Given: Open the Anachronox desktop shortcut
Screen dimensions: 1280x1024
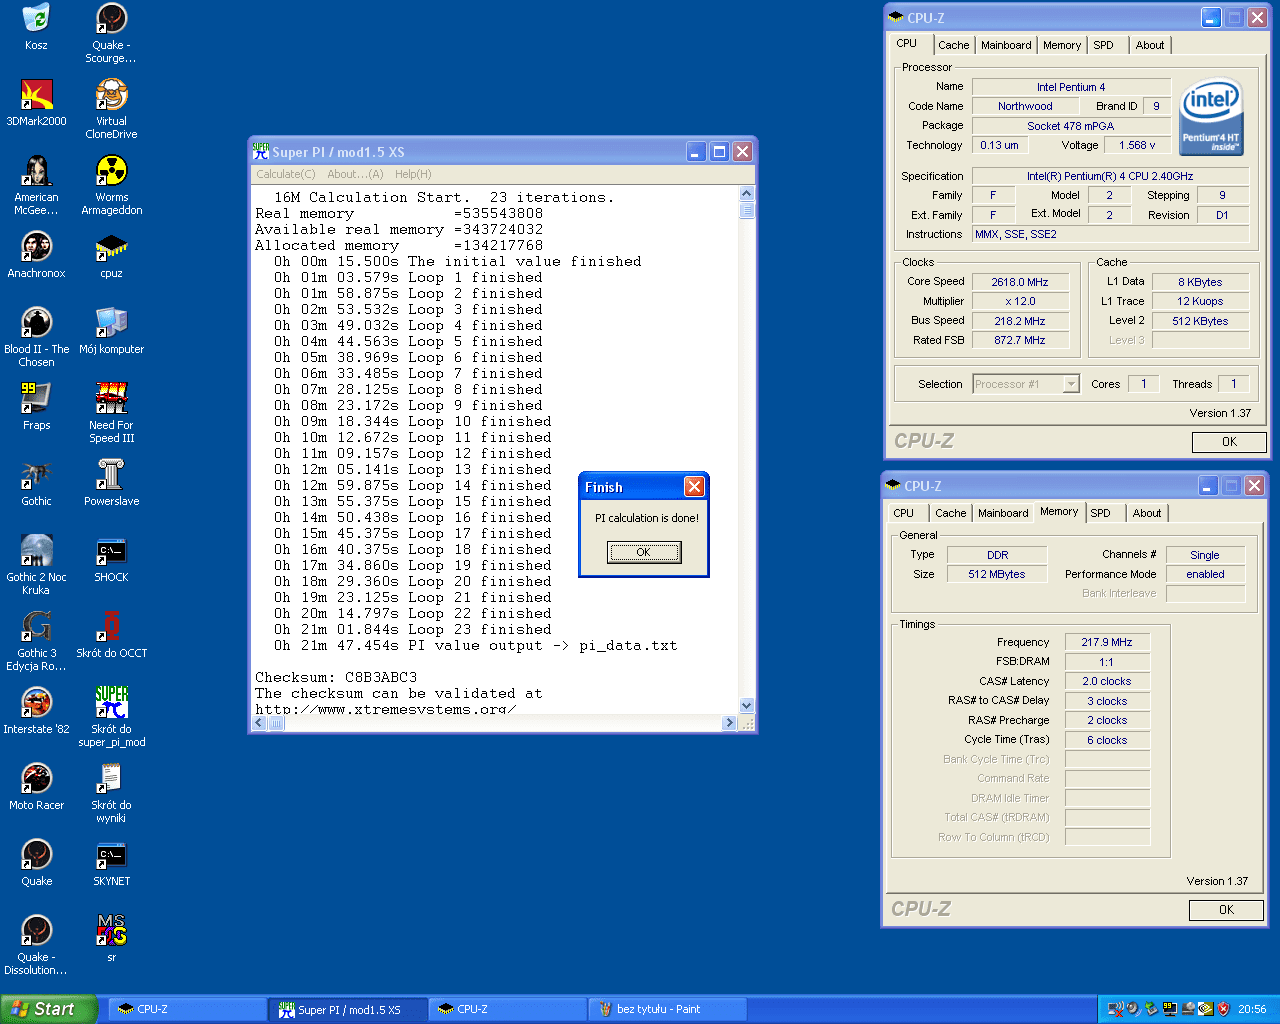Looking at the screenshot, I should 36,255.
